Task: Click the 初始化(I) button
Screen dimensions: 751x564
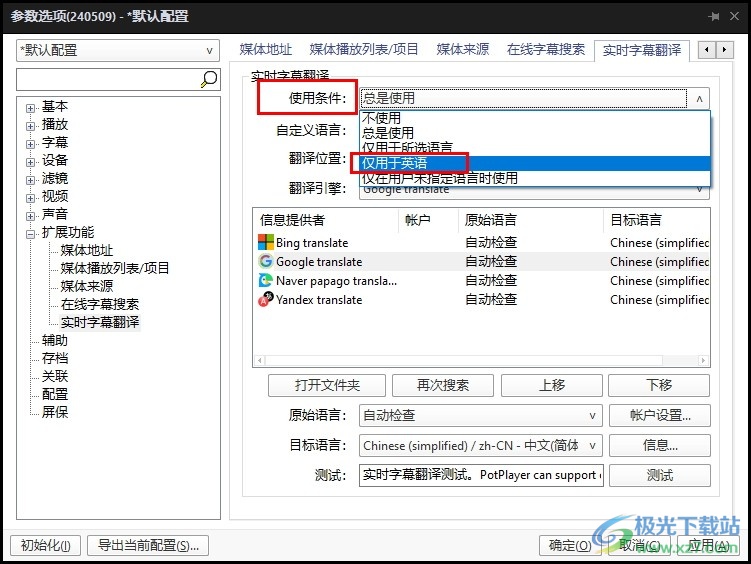Action: pos(46,545)
